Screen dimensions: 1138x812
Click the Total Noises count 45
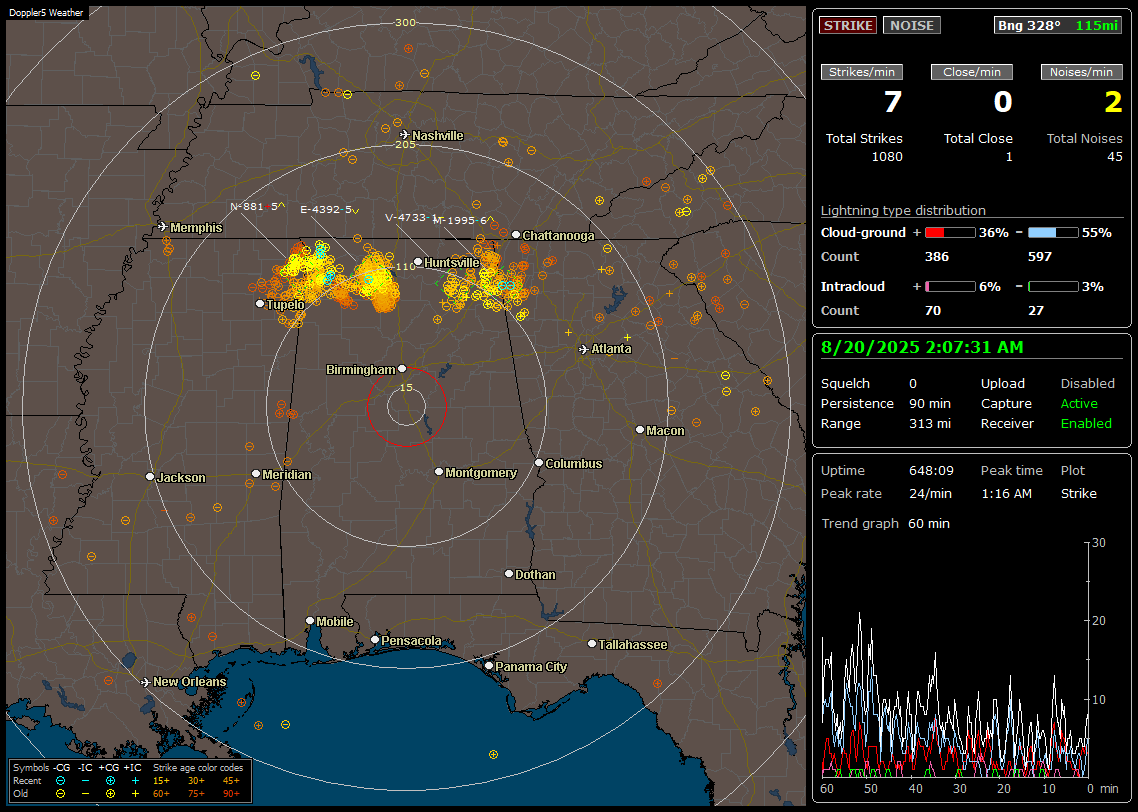1115,157
